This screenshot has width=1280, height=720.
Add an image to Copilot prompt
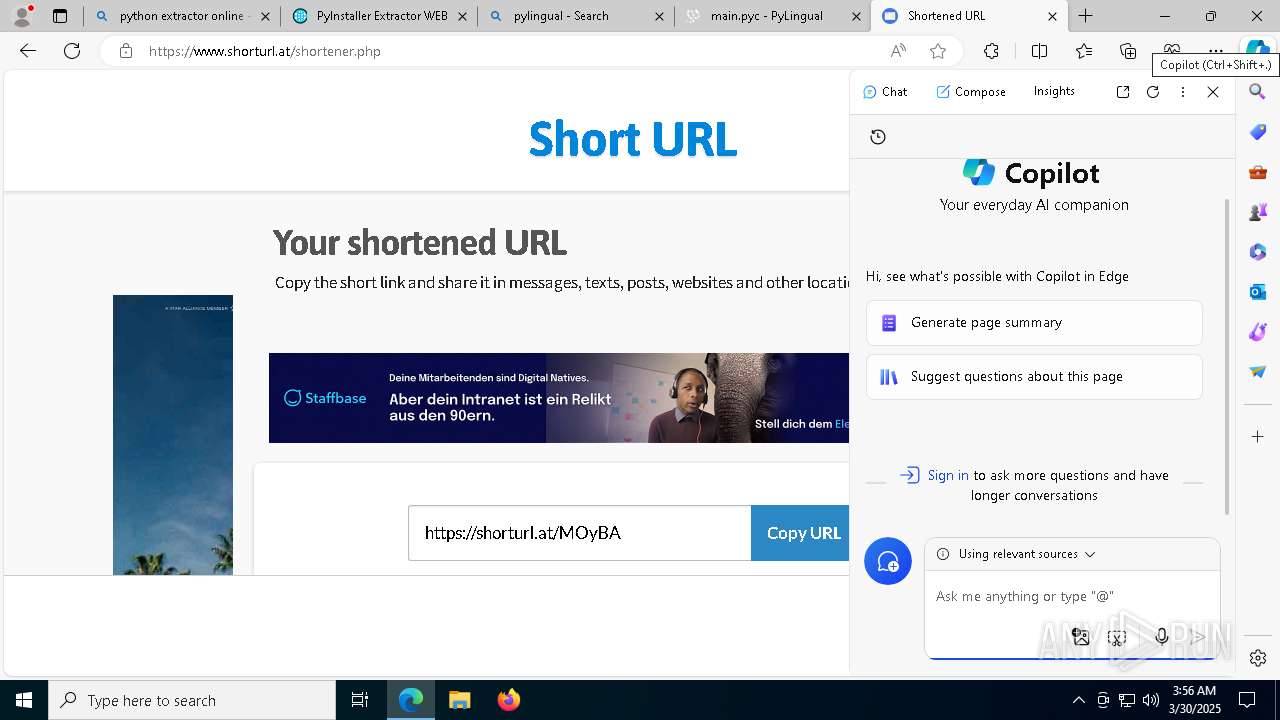tap(1080, 636)
